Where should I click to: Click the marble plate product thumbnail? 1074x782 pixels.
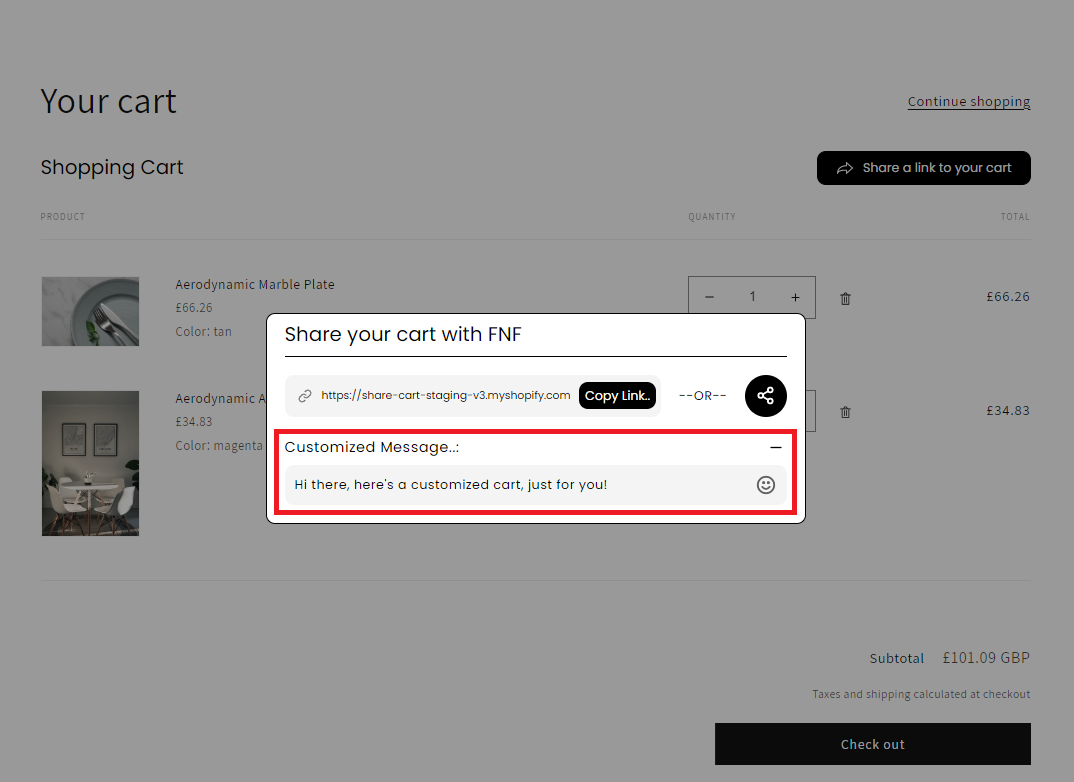[90, 311]
